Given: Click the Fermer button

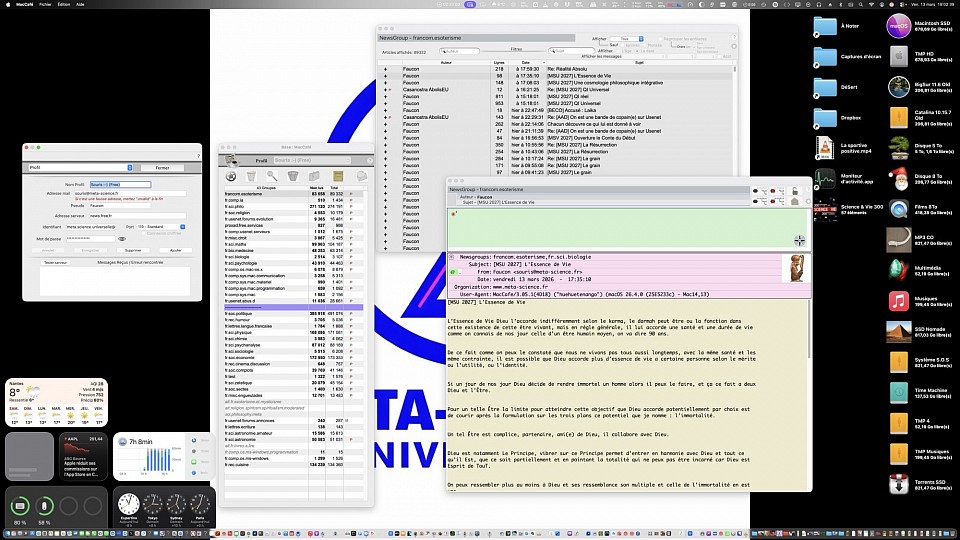Looking at the screenshot, I should click(162, 168).
